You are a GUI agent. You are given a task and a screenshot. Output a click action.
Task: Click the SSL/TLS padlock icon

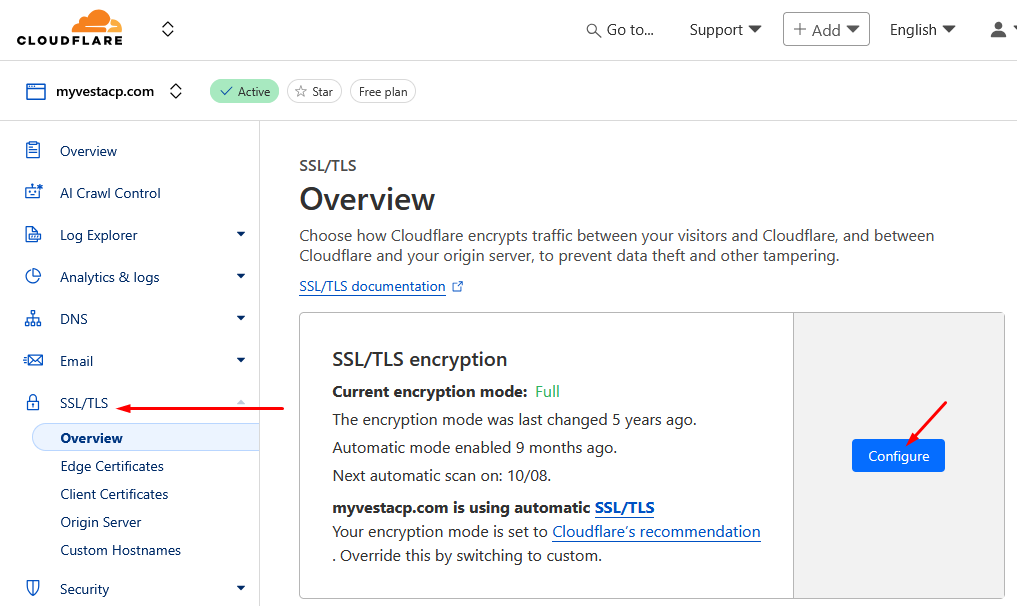pos(33,402)
